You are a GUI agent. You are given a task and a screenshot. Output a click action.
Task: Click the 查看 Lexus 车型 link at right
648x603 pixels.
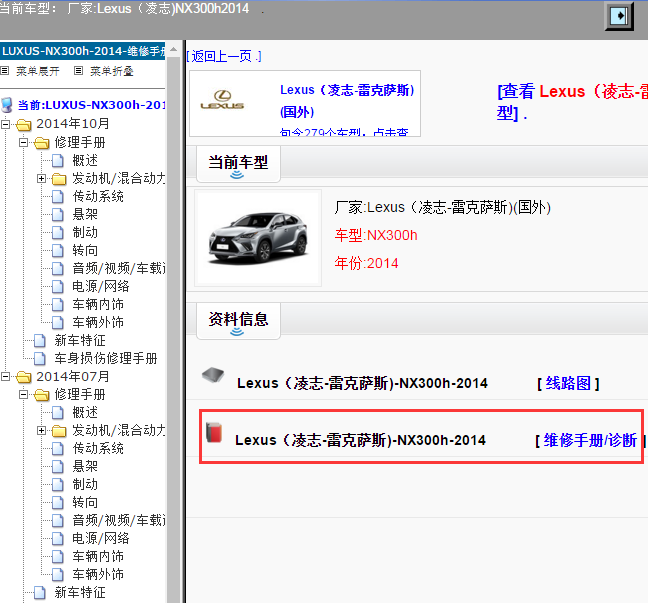point(572,102)
